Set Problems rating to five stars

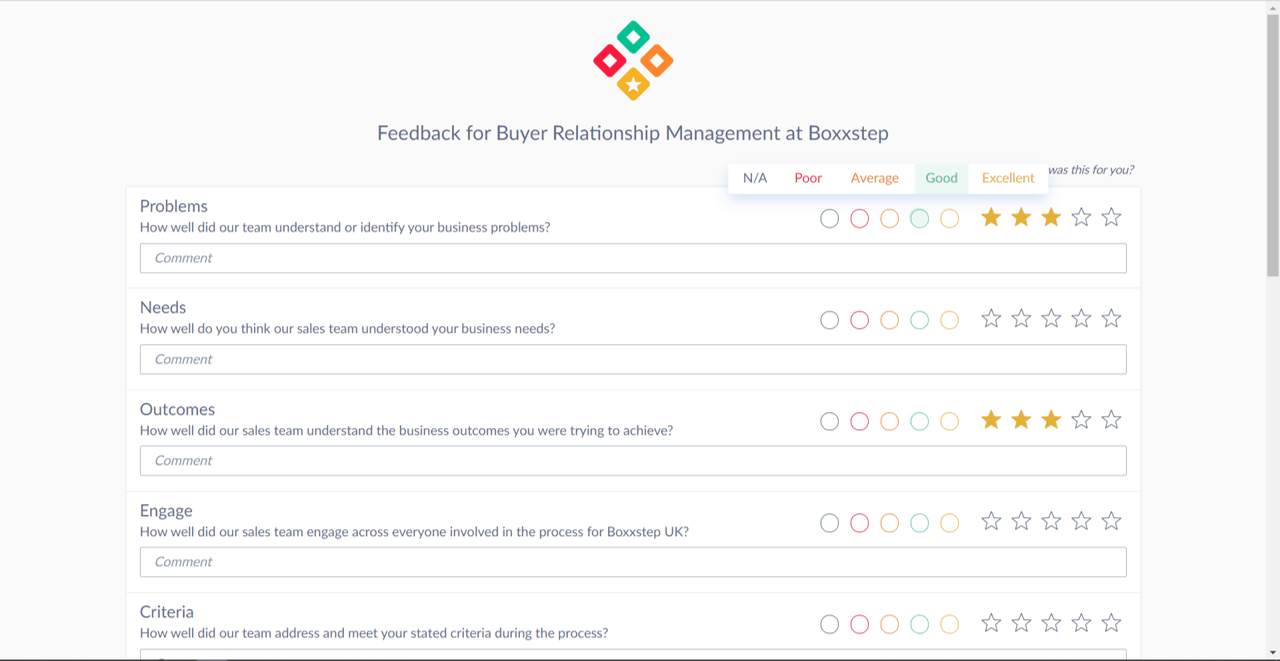[1111, 217]
